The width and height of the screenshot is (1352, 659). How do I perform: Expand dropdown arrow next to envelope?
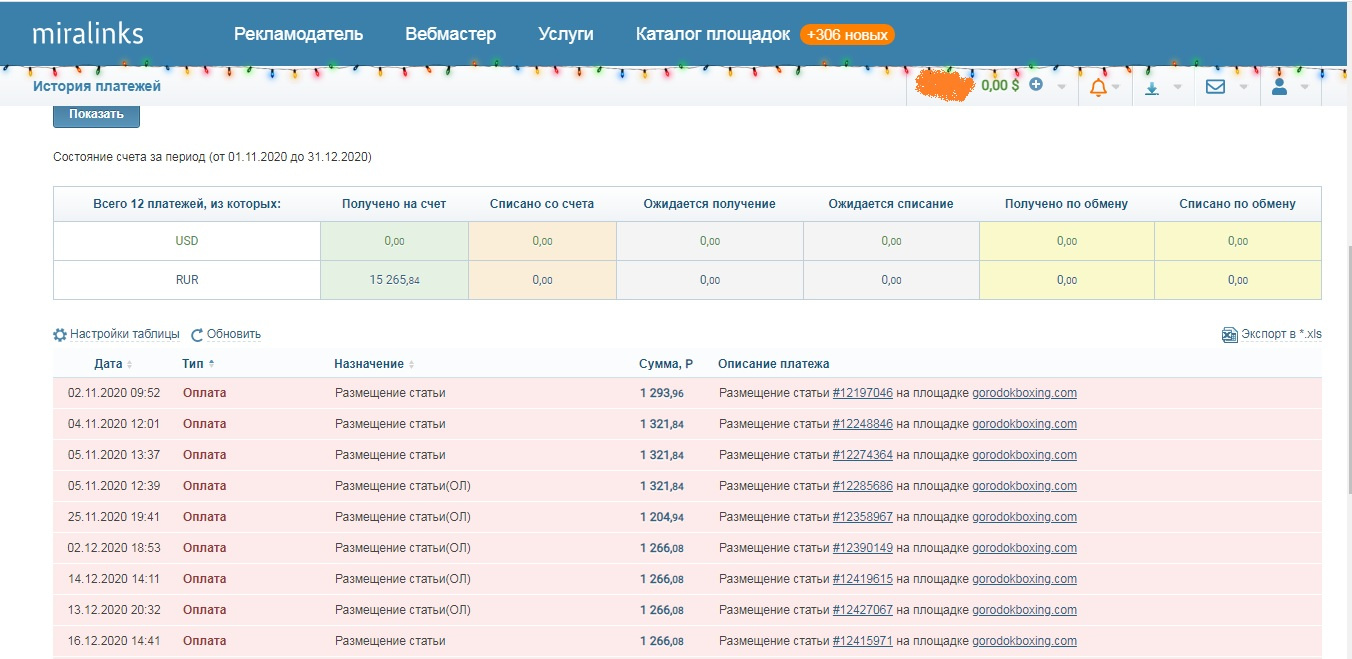click(x=1243, y=87)
